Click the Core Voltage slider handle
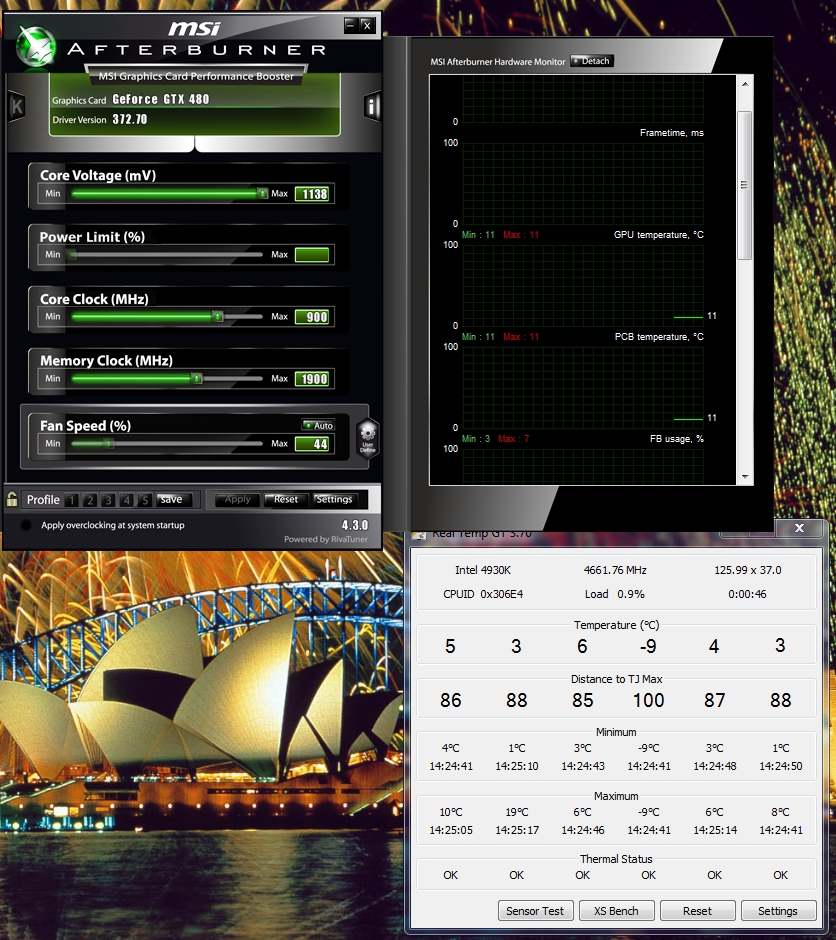The height and width of the screenshot is (940, 836). pos(262,193)
